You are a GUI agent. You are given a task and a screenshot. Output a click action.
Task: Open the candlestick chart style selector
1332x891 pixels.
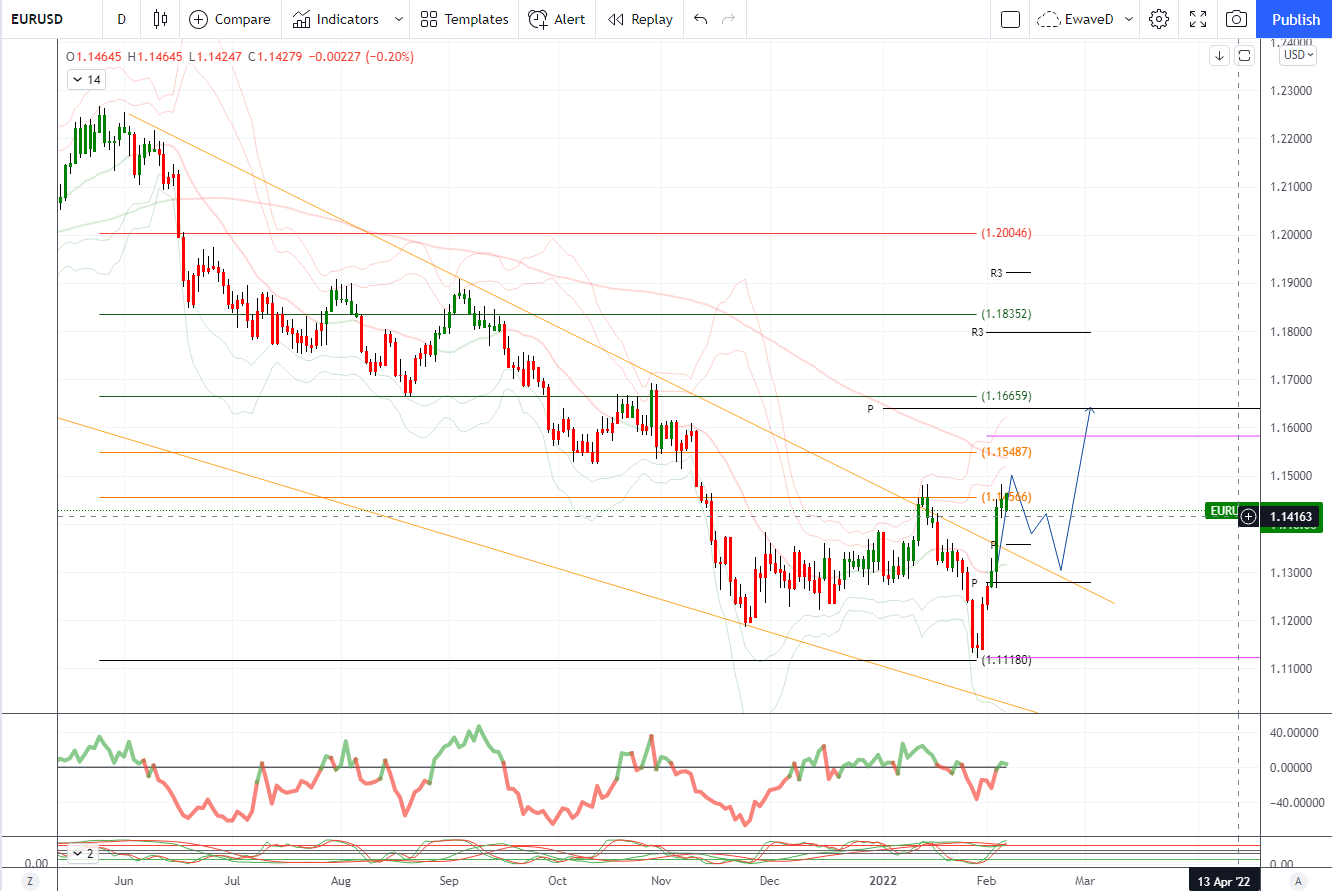coord(160,19)
